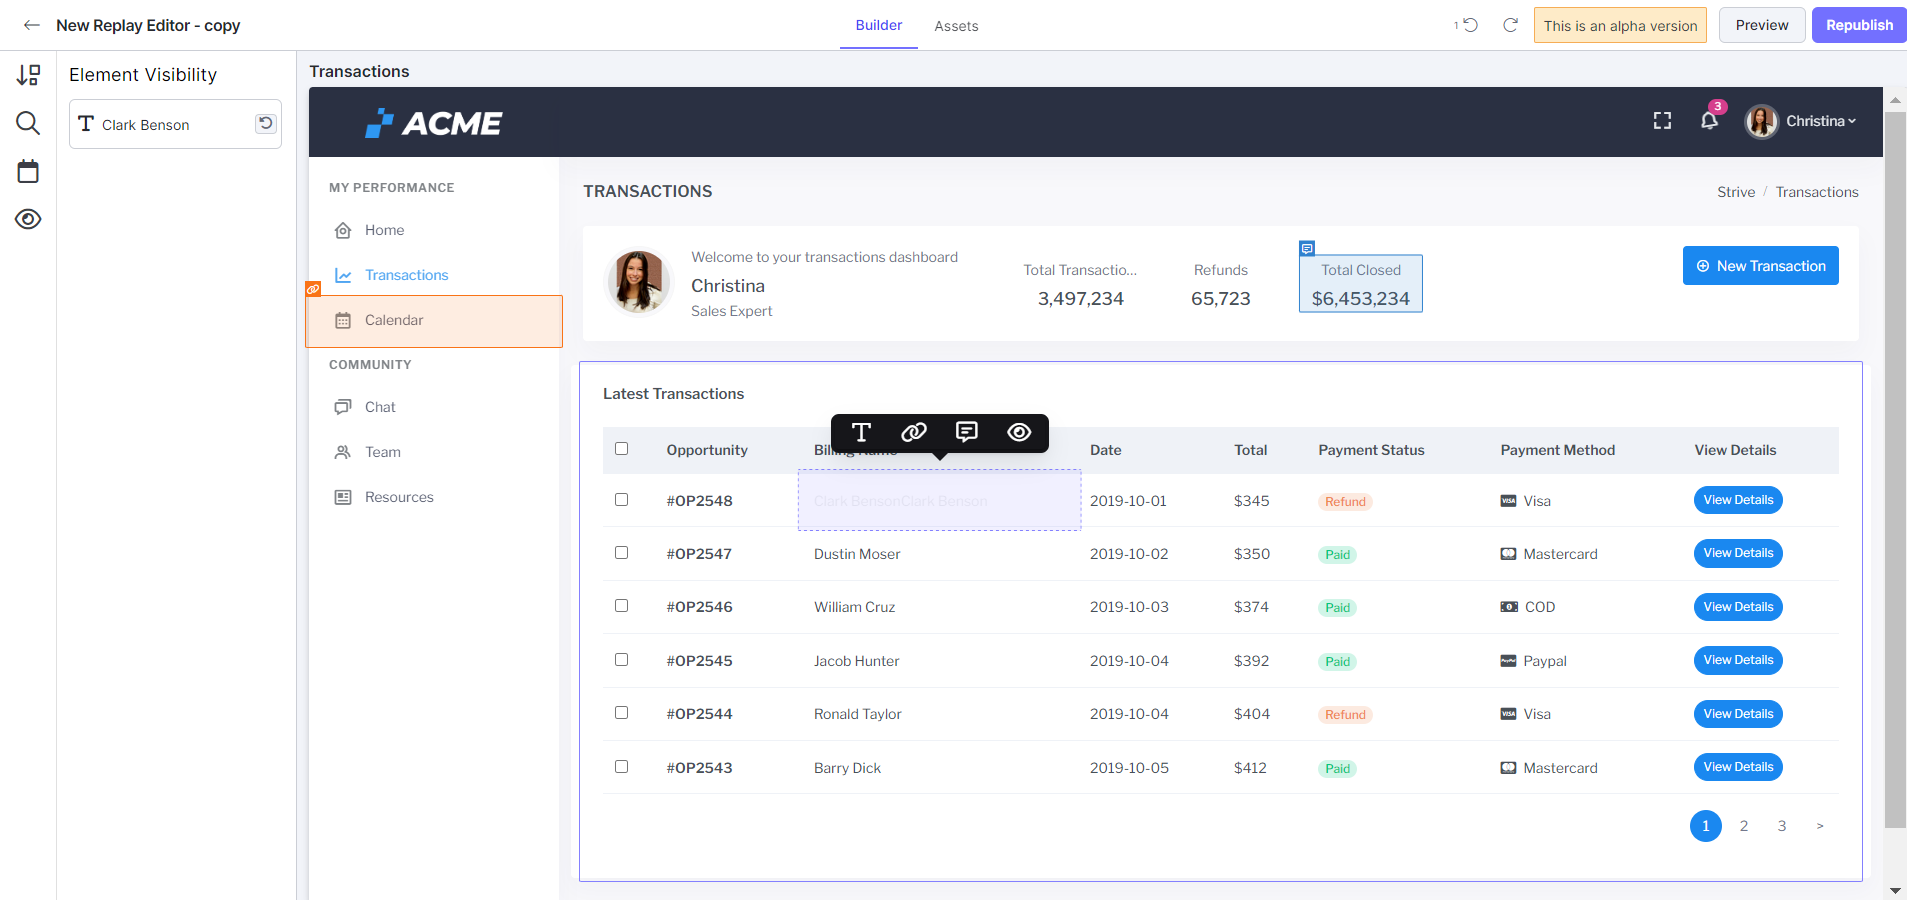
Task: Switch to the Assets tab
Action: (956, 26)
